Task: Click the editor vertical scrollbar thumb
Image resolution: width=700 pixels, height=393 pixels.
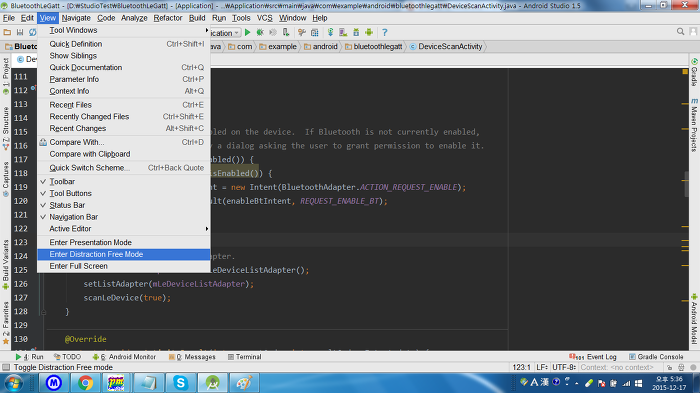Action: [686, 184]
